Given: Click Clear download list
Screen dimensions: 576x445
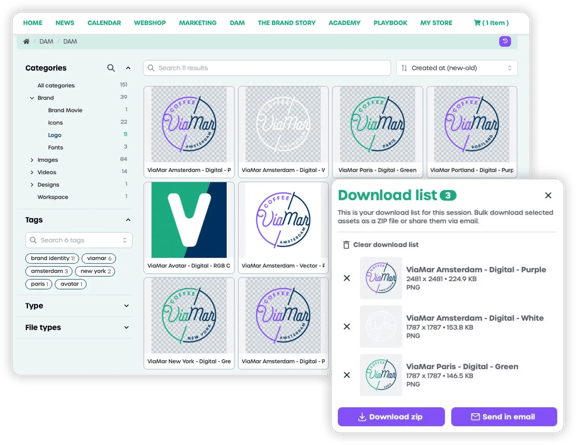Looking at the screenshot, I should (x=381, y=245).
